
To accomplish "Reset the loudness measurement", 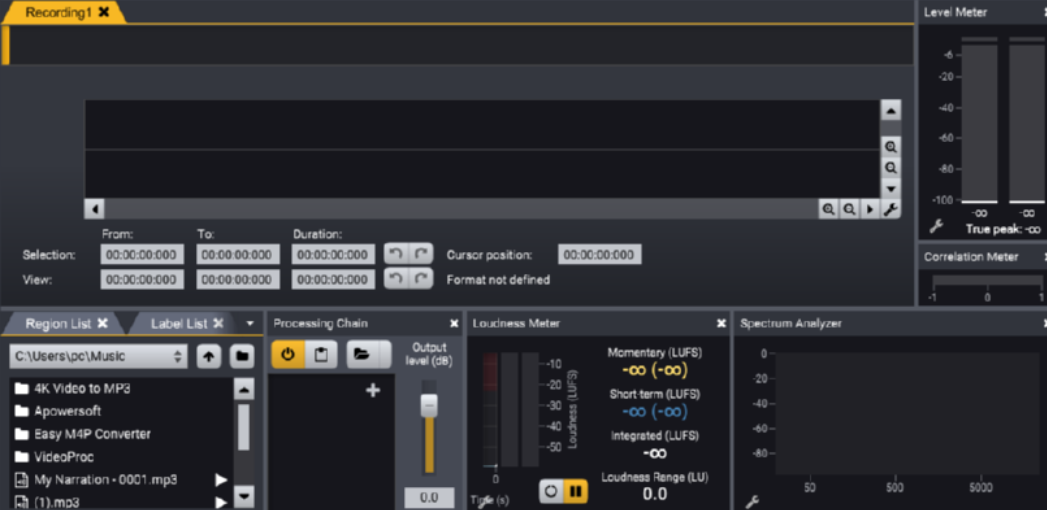I will click(551, 492).
